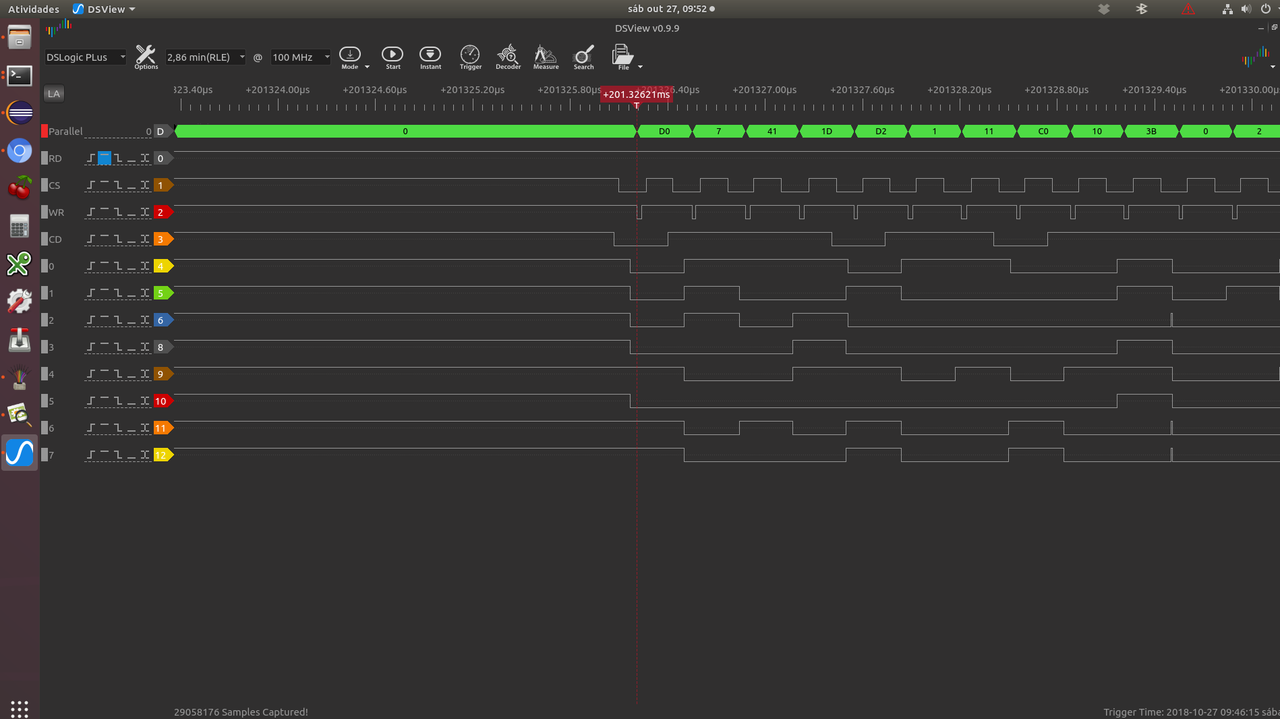
Task: Open Bluetooth indicator in top bar
Action: point(1141,9)
